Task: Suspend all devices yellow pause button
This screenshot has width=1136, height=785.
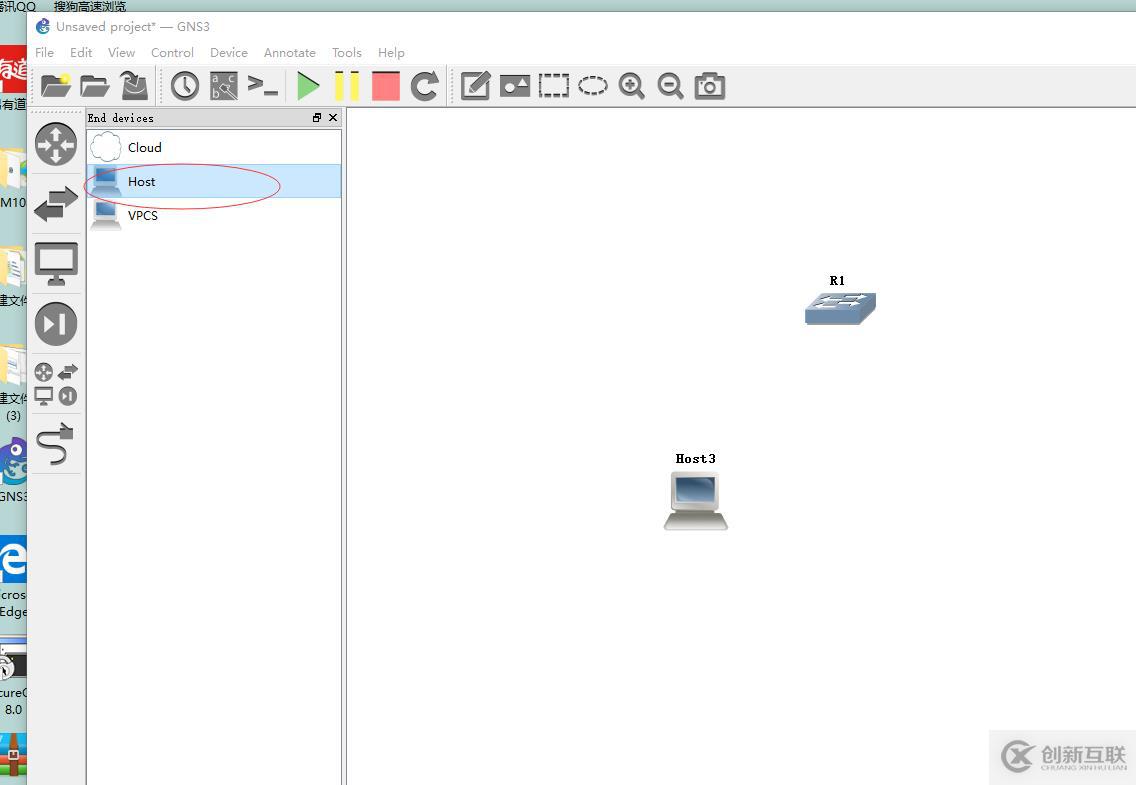Action: pos(347,85)
